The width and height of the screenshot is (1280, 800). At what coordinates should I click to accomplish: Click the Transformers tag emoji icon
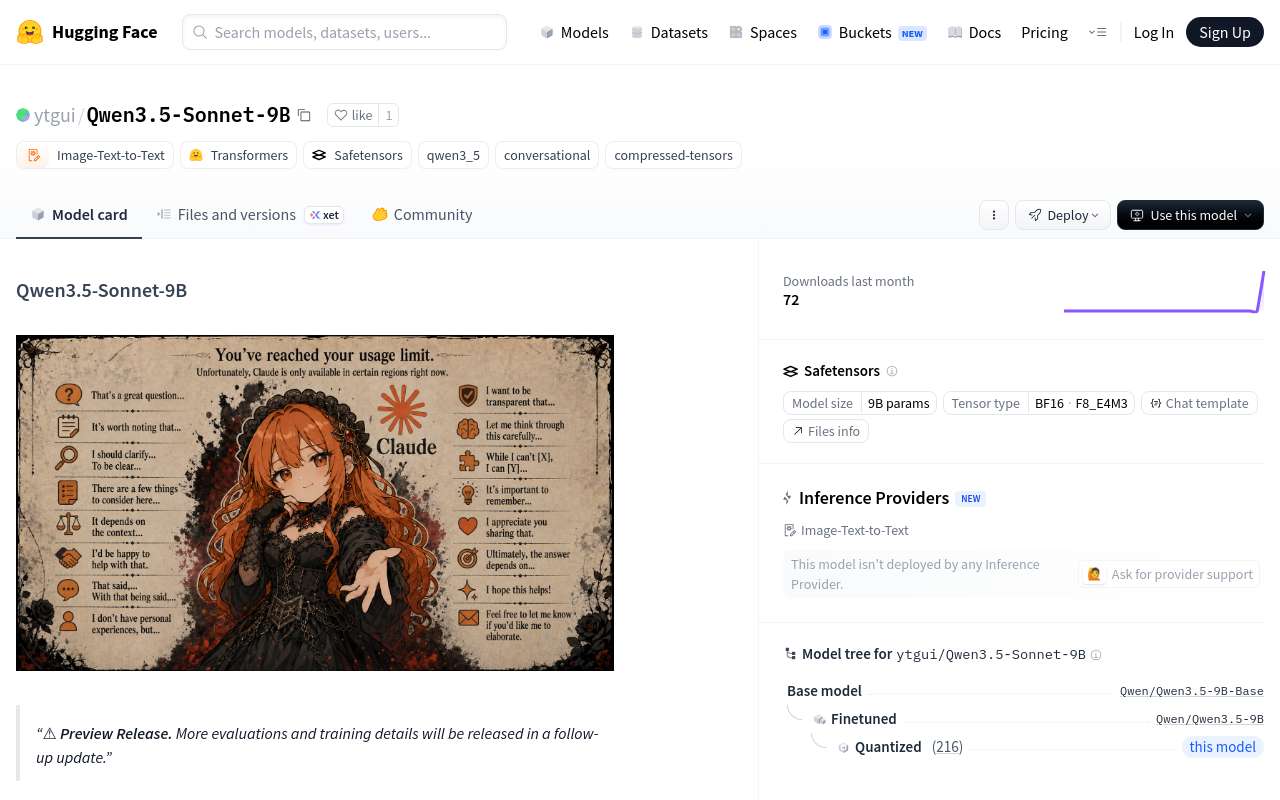[x=196, y=155]
